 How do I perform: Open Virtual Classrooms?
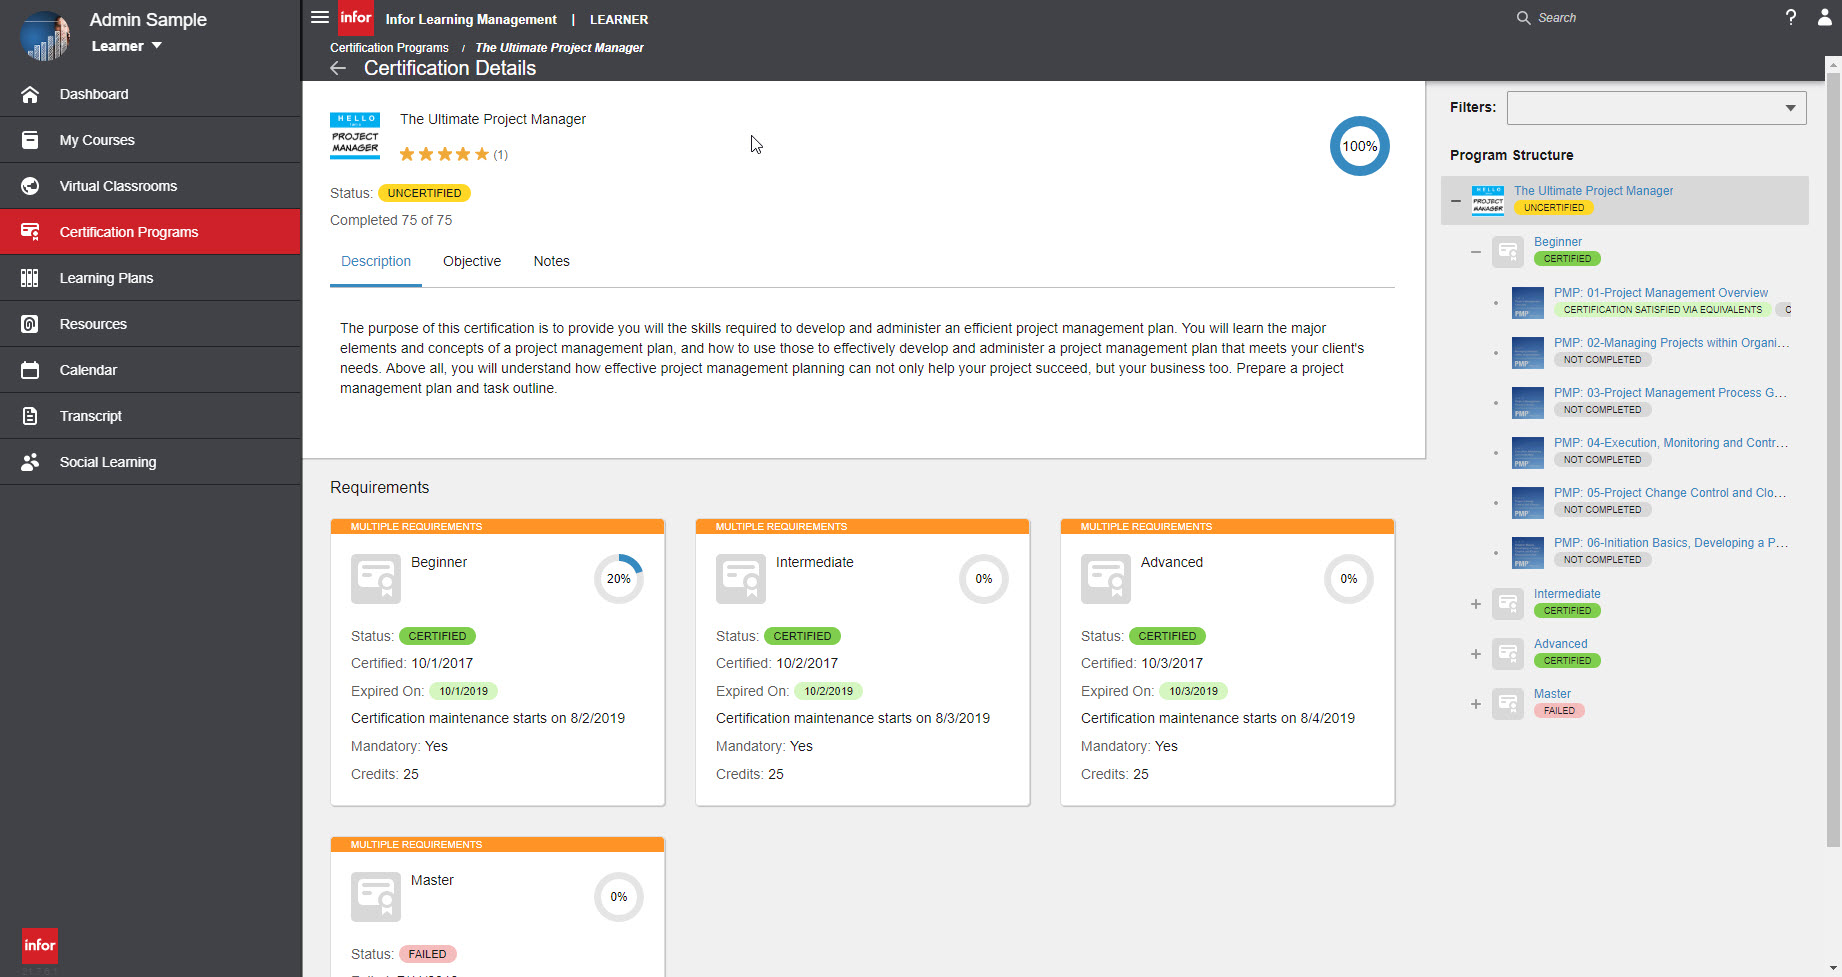118,185
